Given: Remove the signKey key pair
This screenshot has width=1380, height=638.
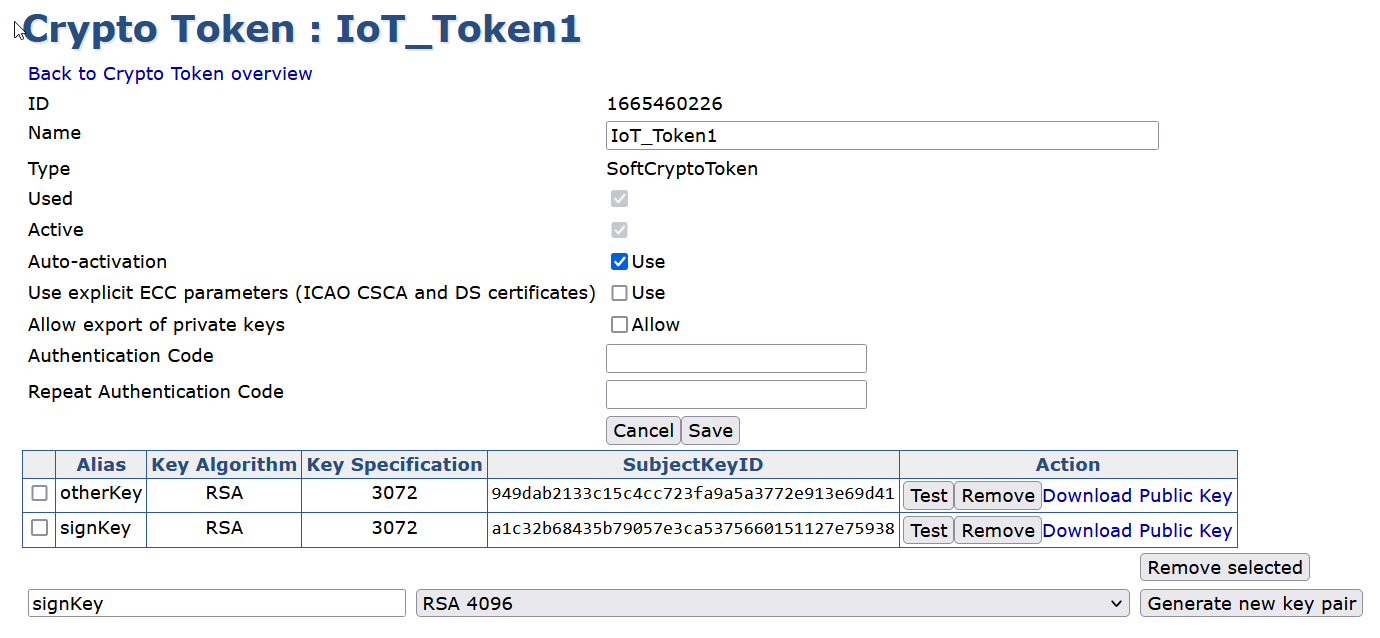Looking at the screenshot, I should tap(997, 531).
